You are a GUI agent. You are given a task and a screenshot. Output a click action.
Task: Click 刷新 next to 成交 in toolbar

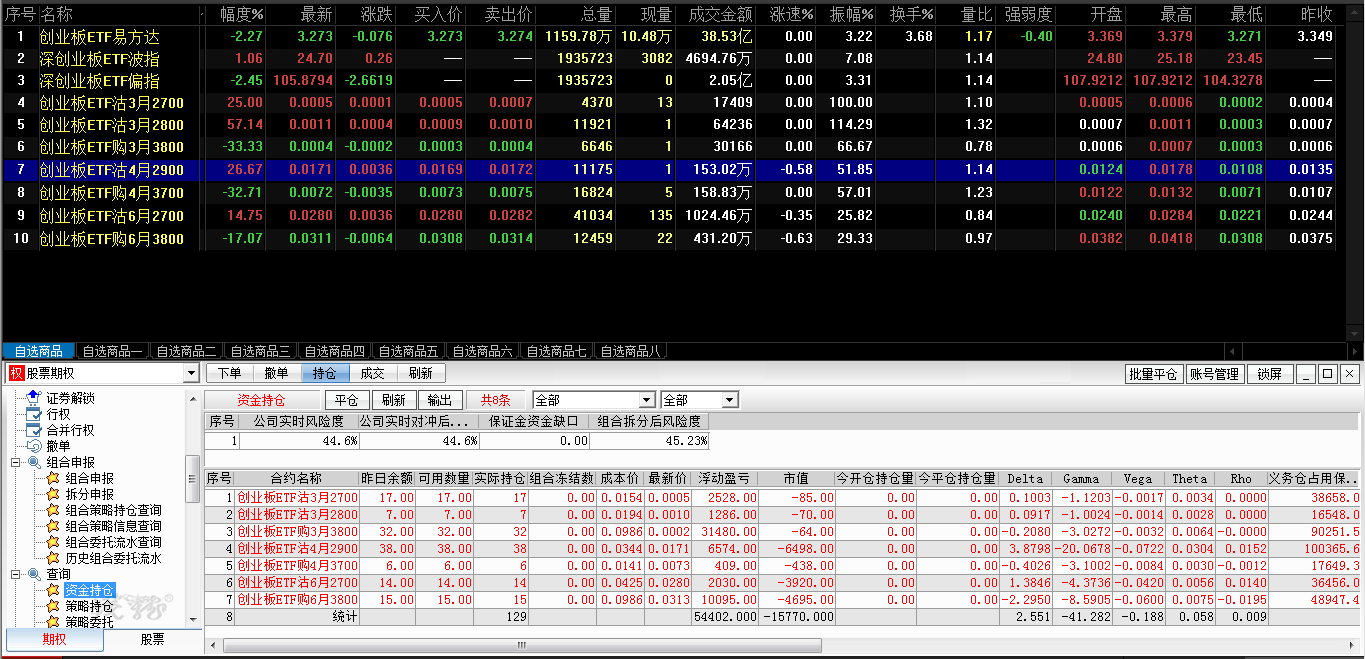[x=421, y=373]
